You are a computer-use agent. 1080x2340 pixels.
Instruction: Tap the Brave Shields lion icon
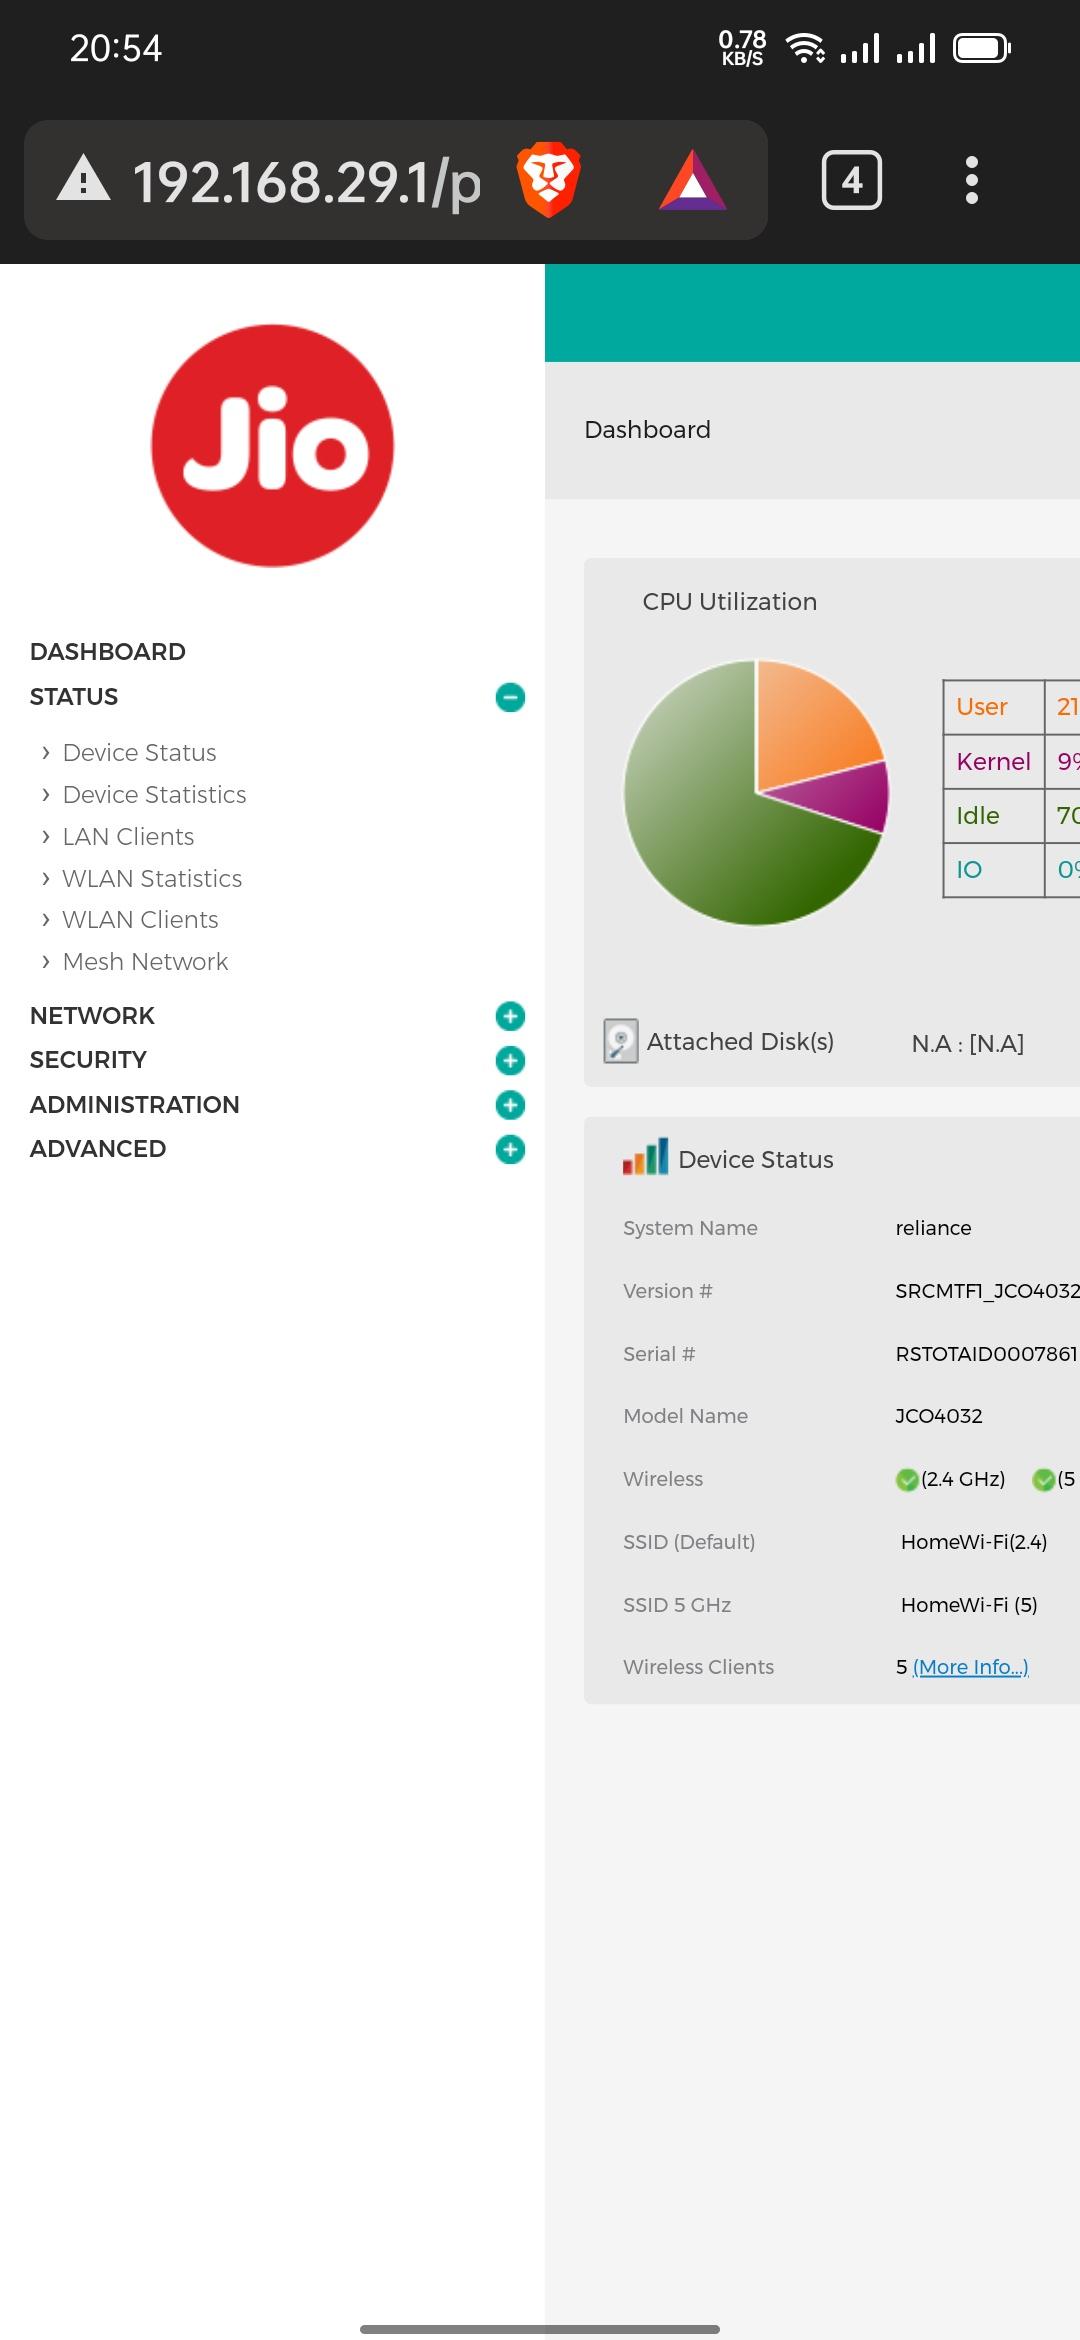pyautogui.click(x=548, y=181)
